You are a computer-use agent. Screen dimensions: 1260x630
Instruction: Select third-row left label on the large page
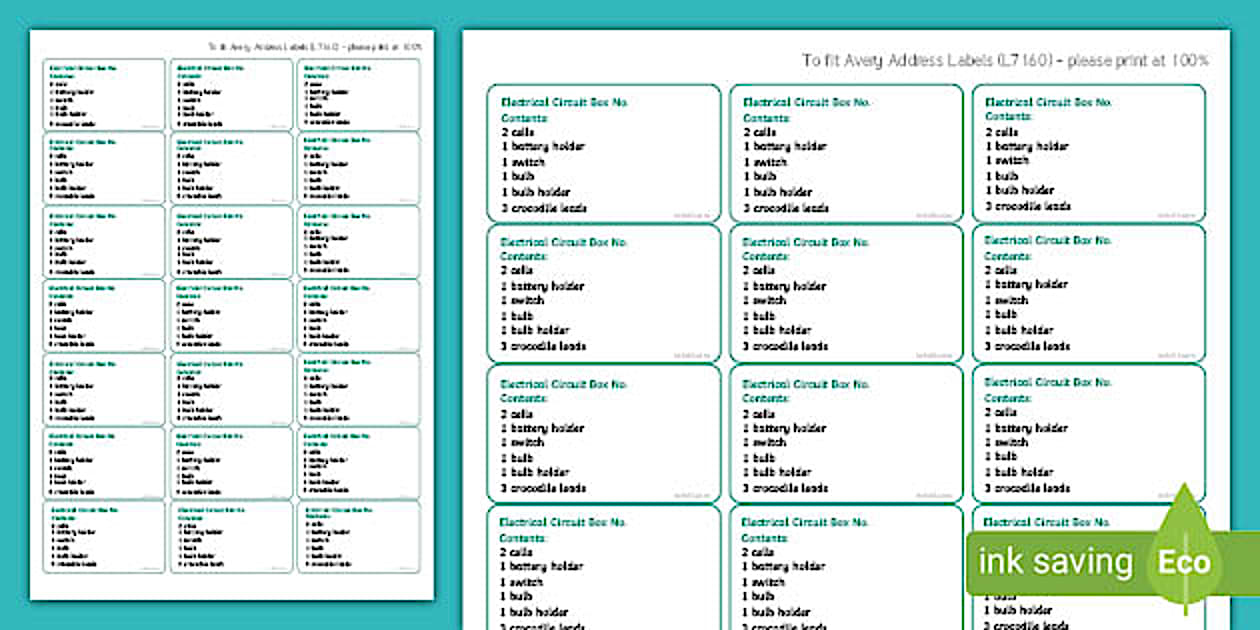pyautogui.click(x=603, y=433)
